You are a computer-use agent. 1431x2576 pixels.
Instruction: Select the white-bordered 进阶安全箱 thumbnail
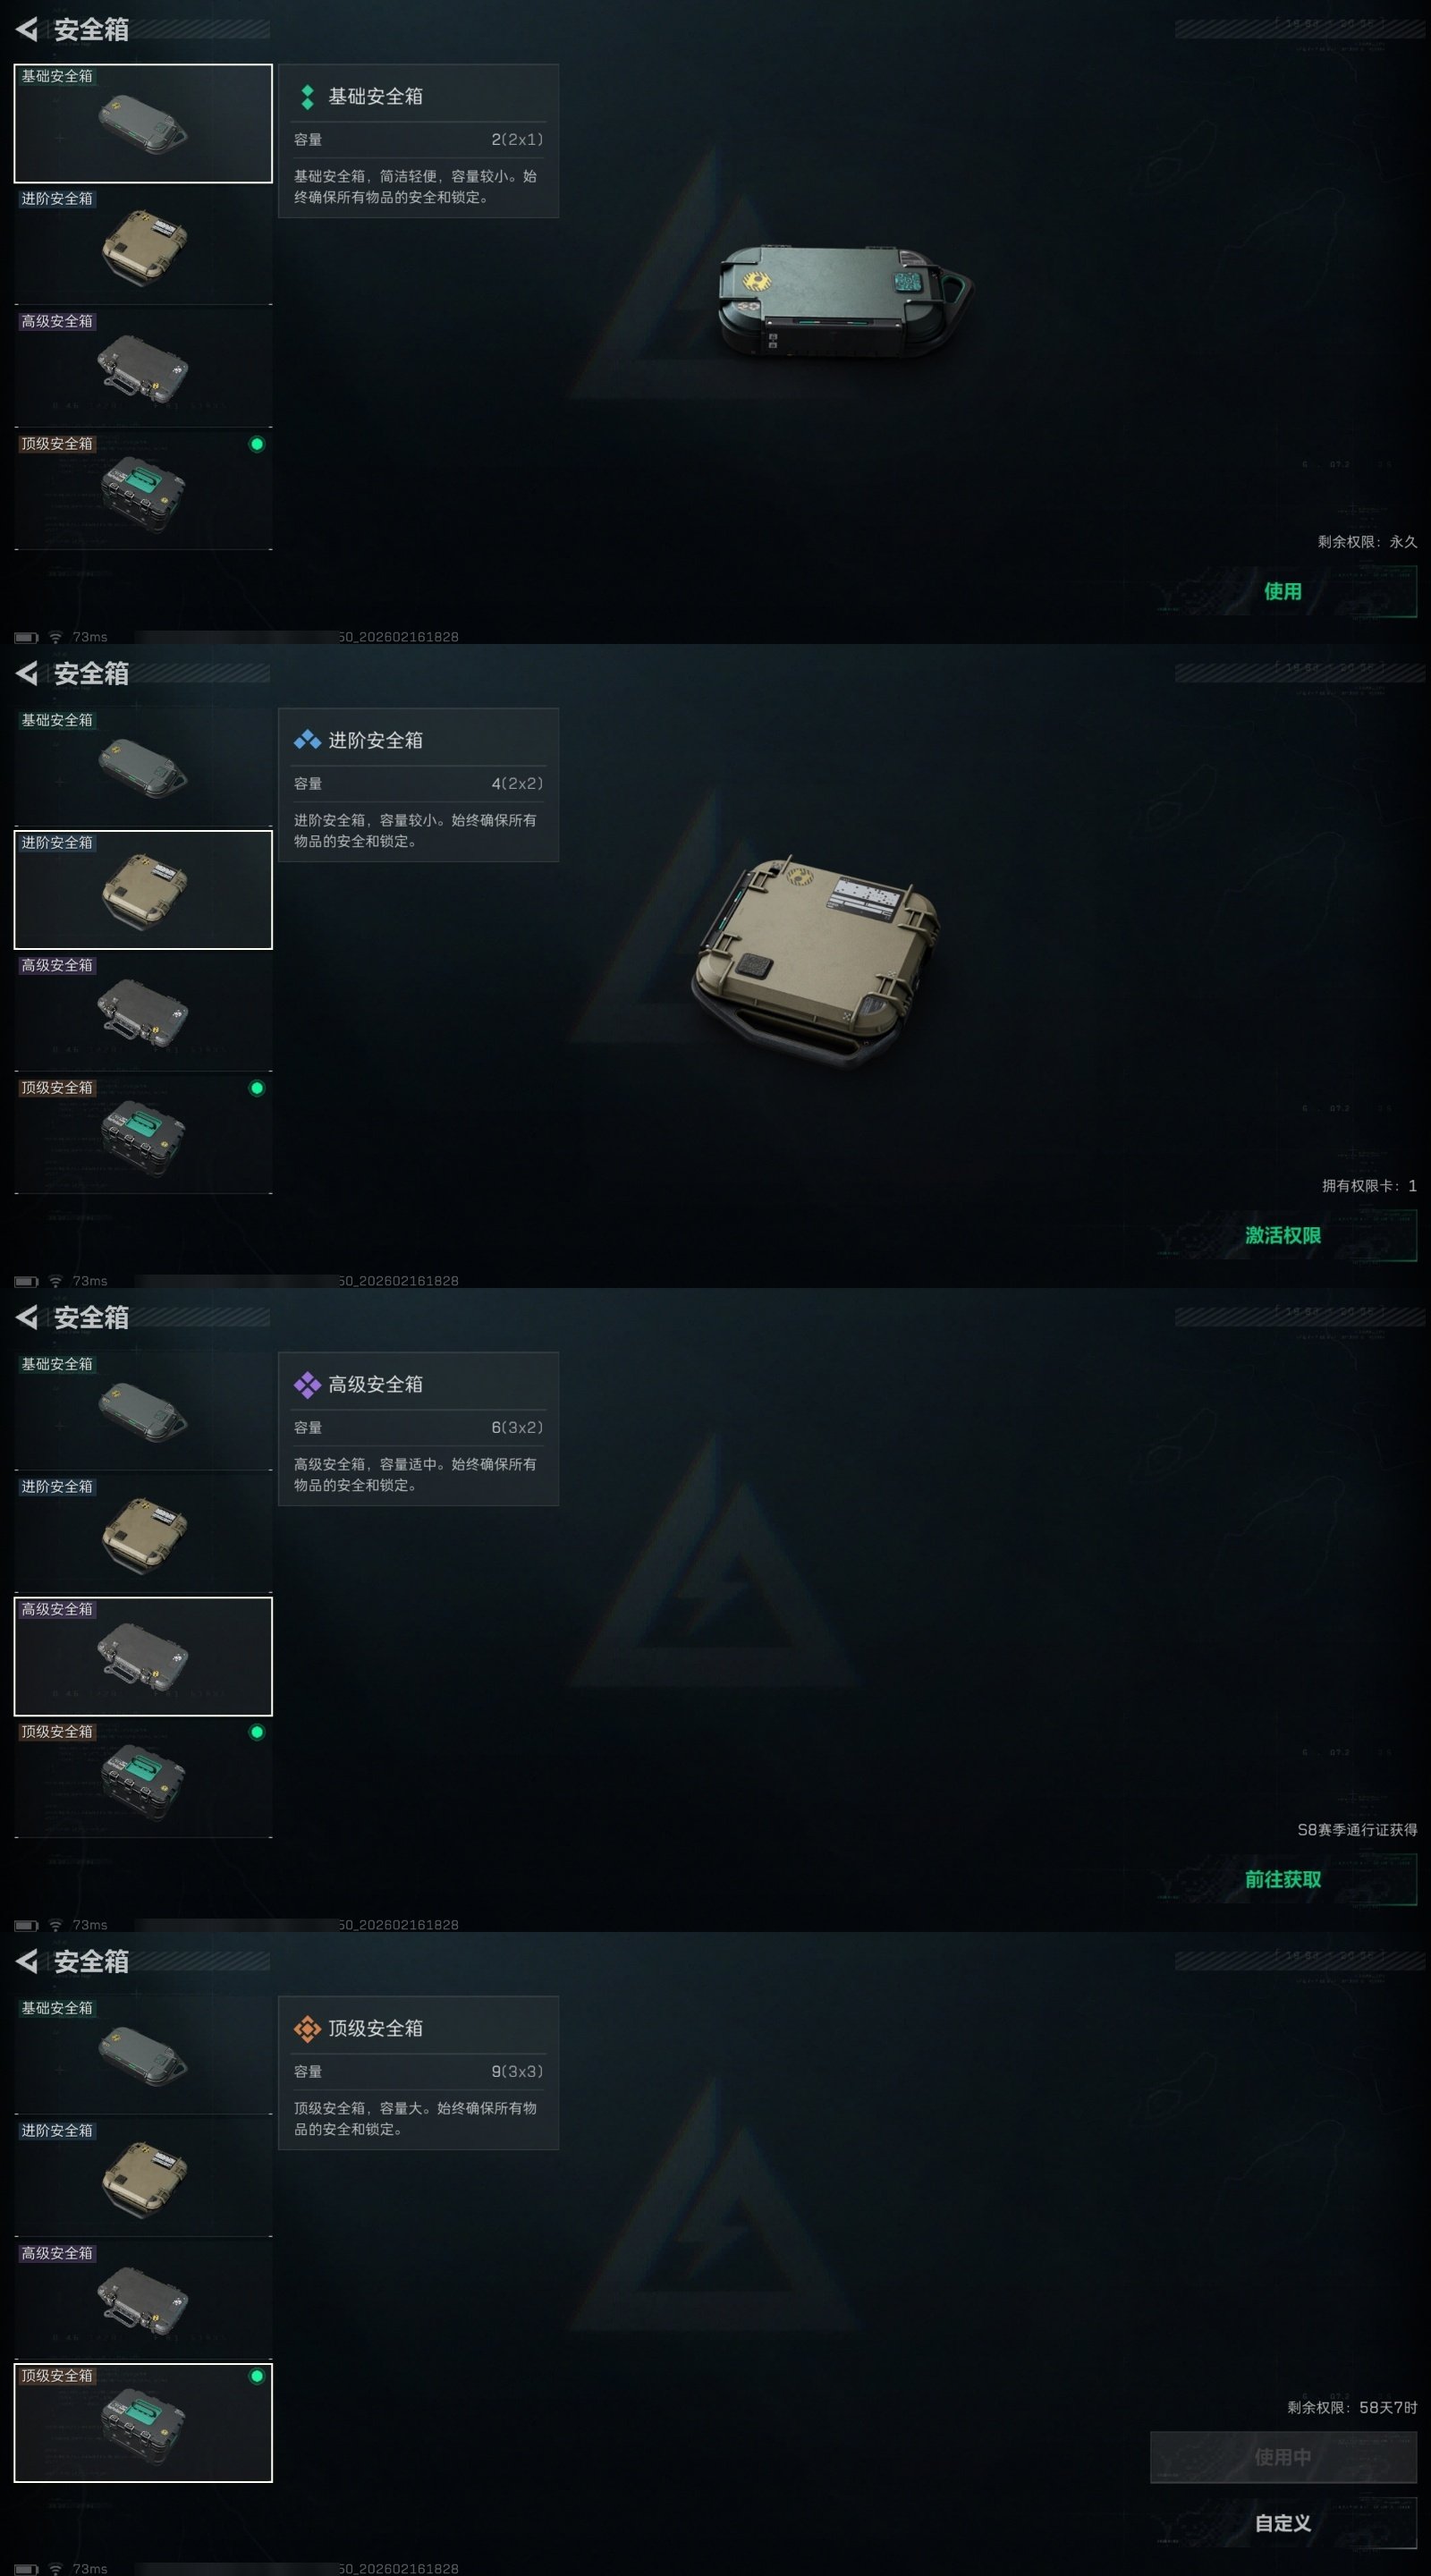[143, 890]
